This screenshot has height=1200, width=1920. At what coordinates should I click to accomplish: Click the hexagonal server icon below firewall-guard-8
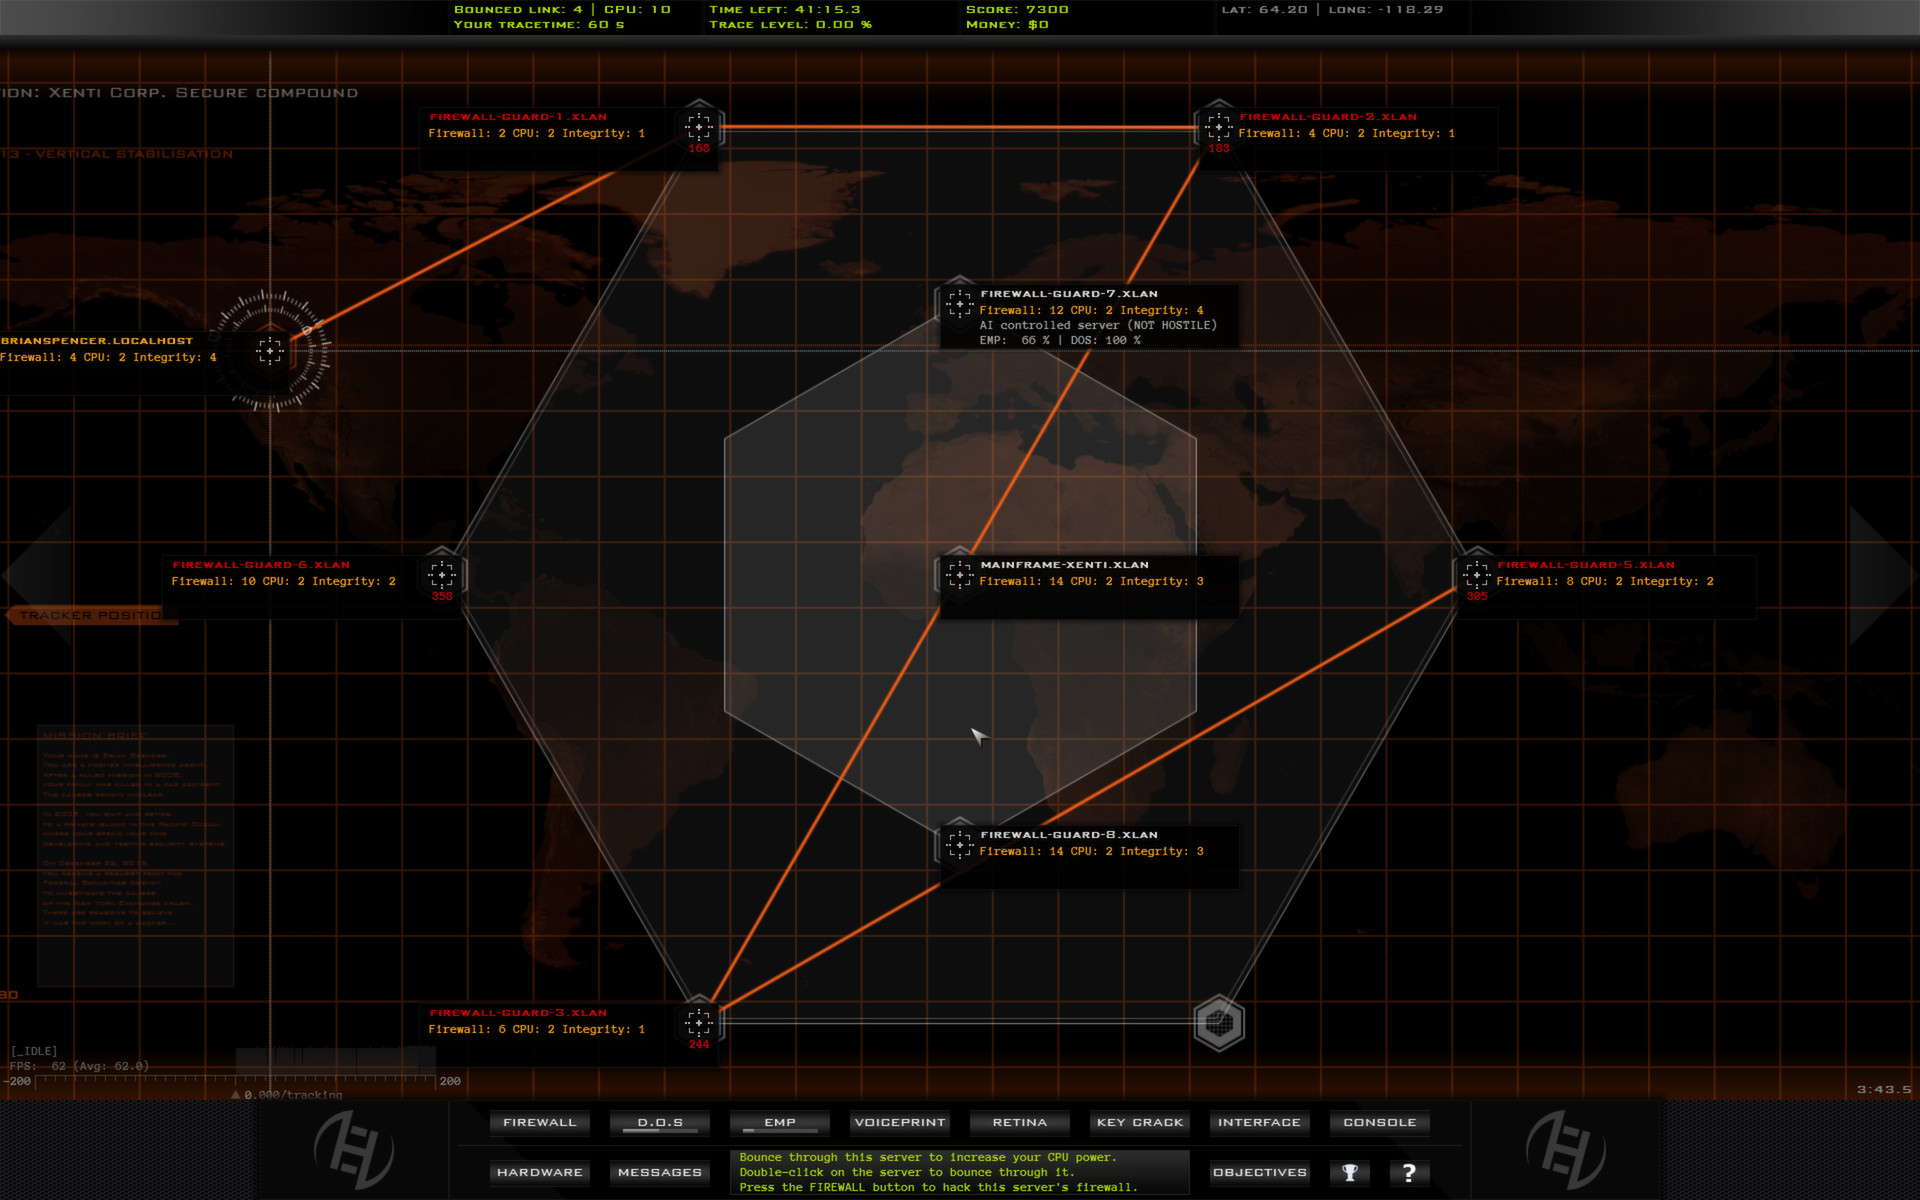[1218, 1021]
